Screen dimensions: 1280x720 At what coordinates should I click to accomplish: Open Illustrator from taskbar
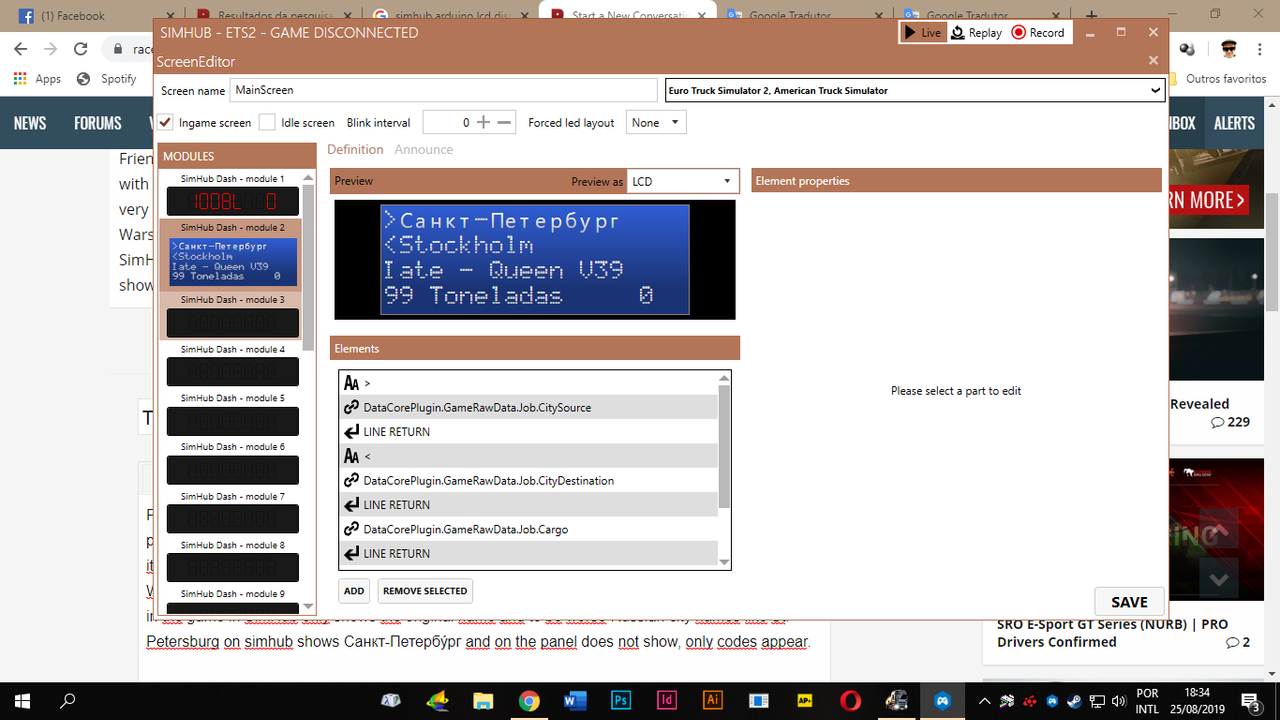(713, 700)
